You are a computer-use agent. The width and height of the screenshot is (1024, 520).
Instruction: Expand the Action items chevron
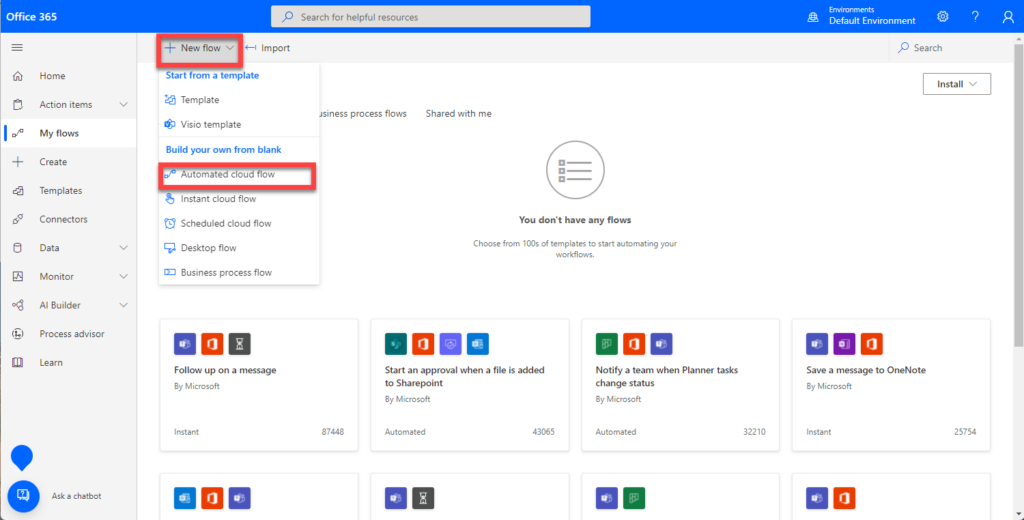[x=123, y=105]
